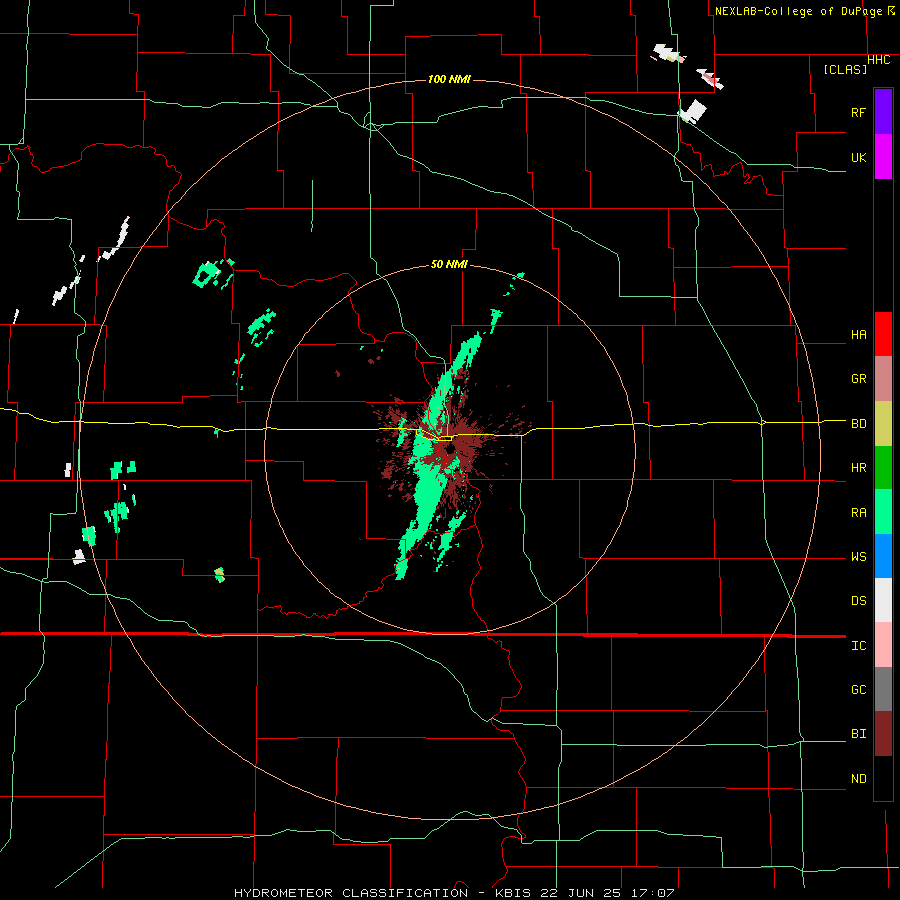Click the HR legend label
Viewport: 900px width, 900px height.
coord(858,468)
